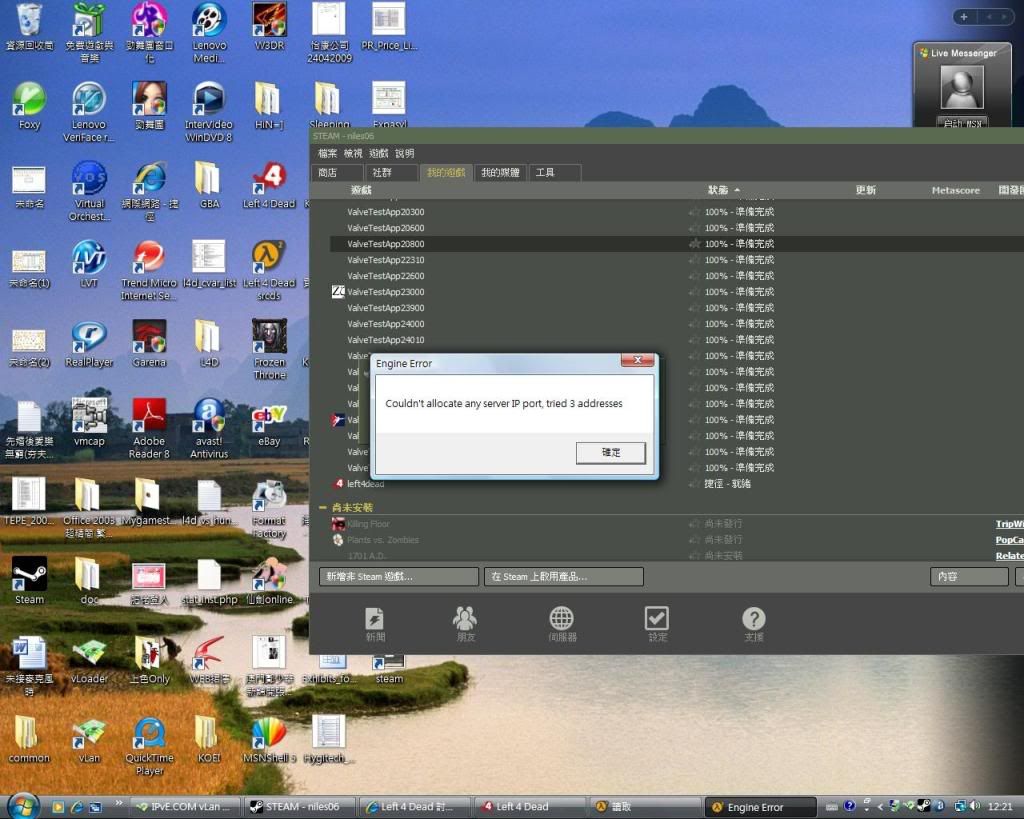Click the Garena desktop shortcut

pos(149,342)
